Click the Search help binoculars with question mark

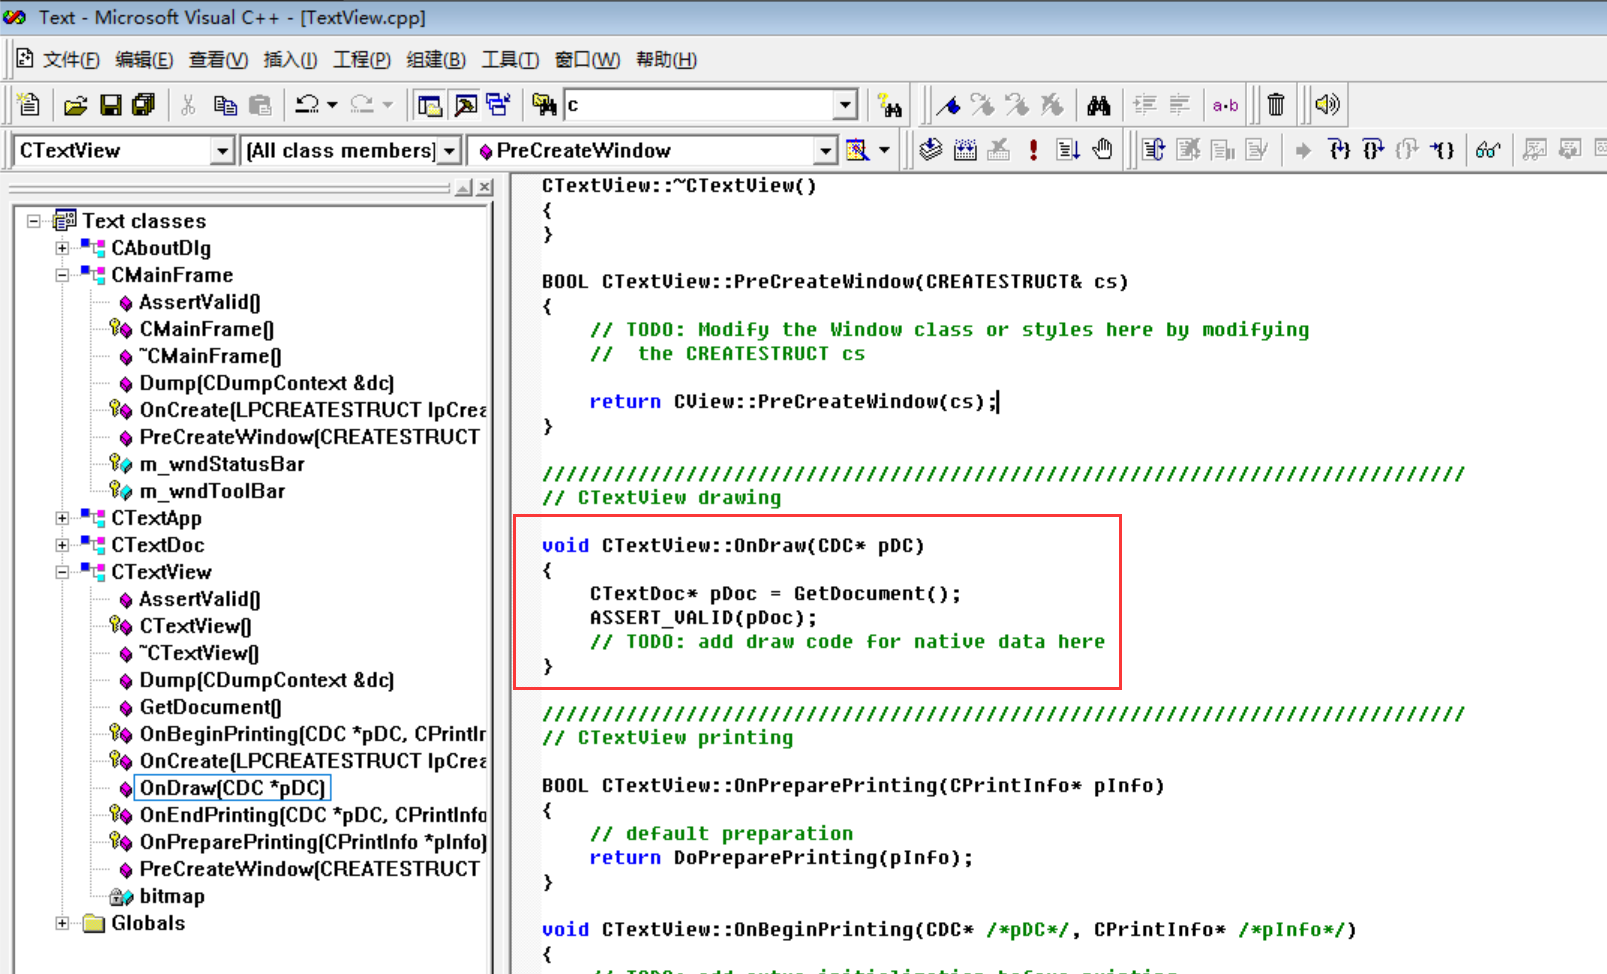(889, 104)
